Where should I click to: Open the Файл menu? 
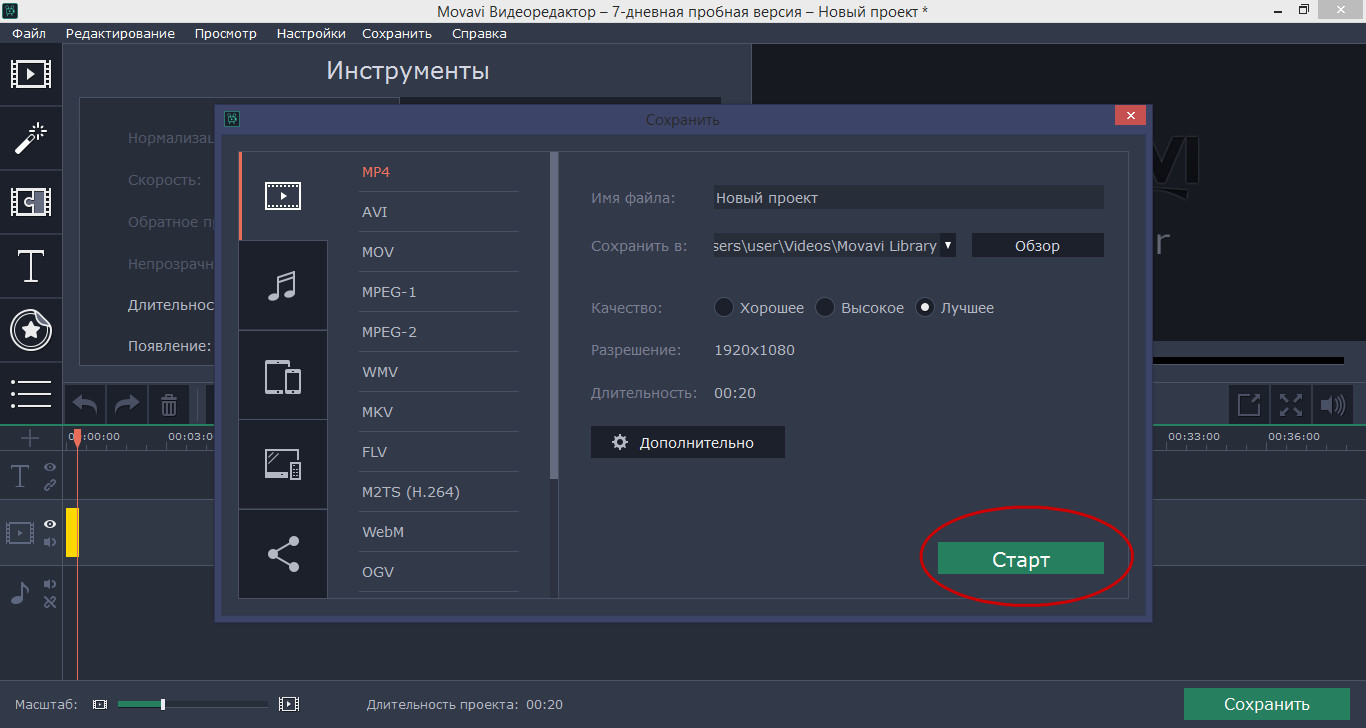pos(29,33)
